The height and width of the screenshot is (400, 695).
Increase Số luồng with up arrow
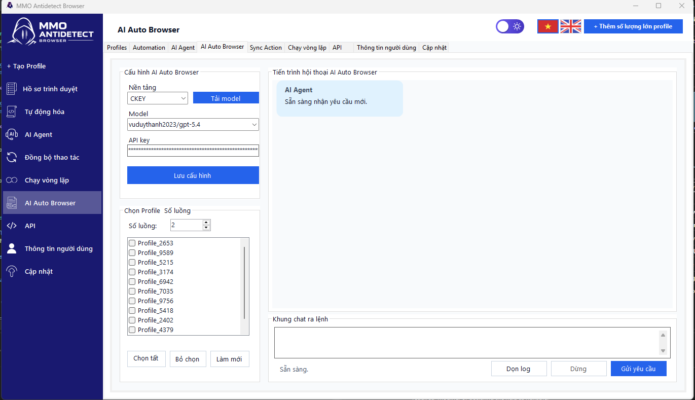[x=206, y=222]
